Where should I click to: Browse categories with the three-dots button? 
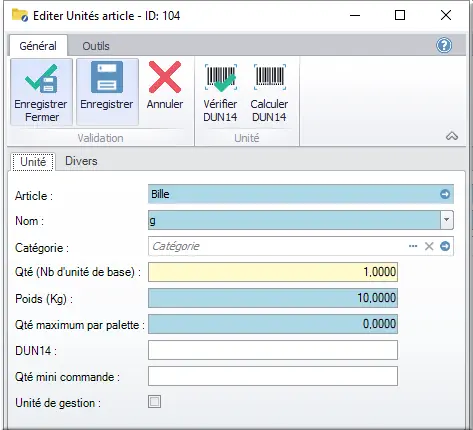[413, 246]
